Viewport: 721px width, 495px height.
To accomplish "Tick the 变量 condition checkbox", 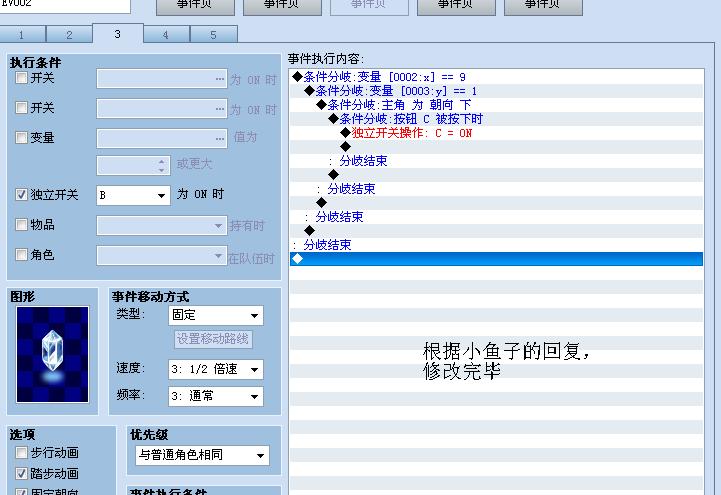I will pyautogui.click(x=21, y=137).
